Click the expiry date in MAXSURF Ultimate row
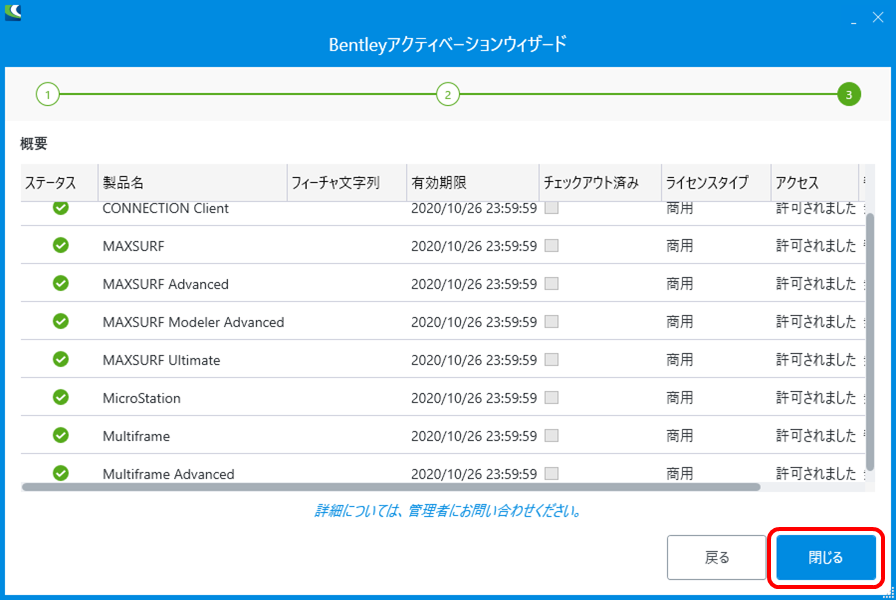896x600 pixels. [x=474, y=360]
